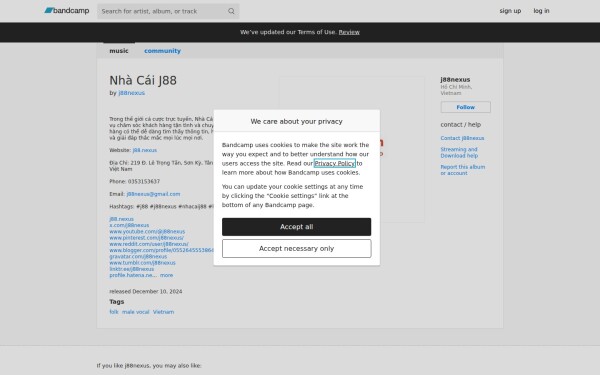
Task: Open the www.pinterest.com/j88nexus/ link
Action: point(146,238)
